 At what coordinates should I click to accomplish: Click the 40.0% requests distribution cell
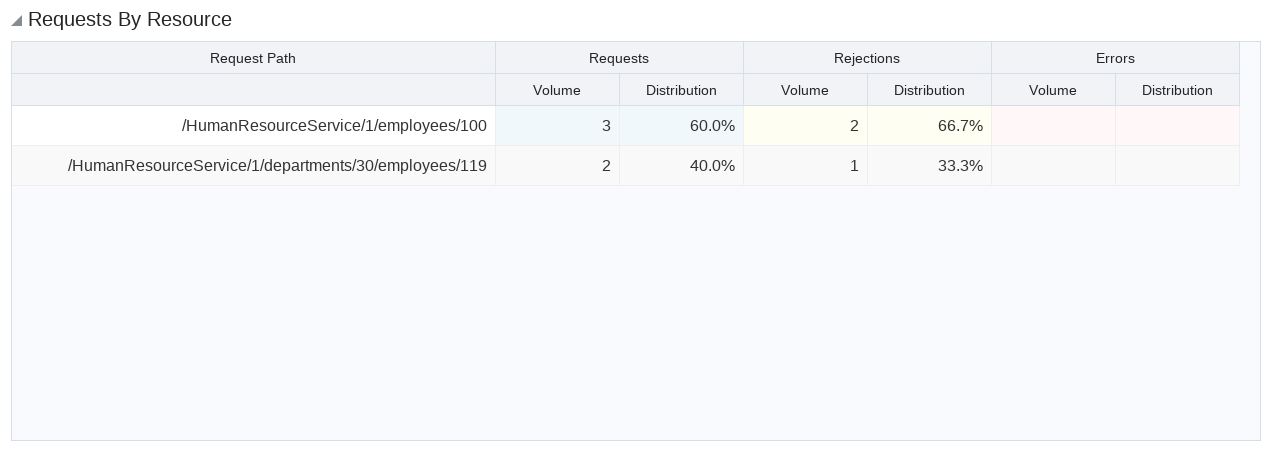tap(681, 166)
